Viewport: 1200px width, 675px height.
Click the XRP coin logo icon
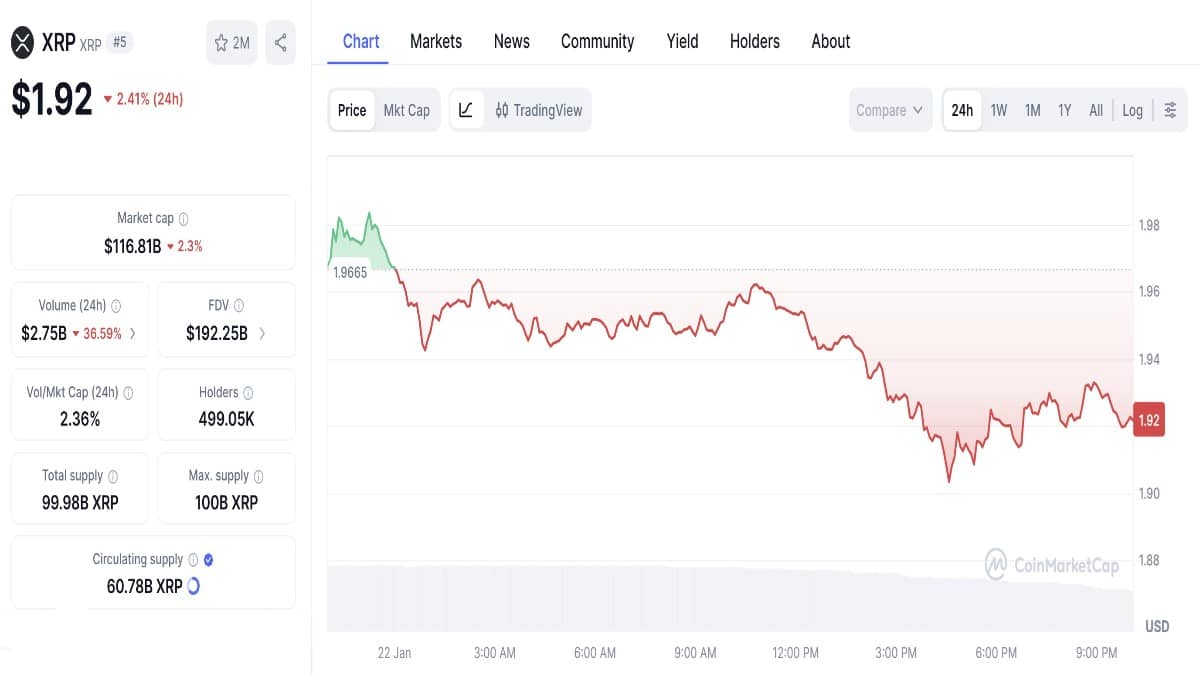tap(23, 42)
